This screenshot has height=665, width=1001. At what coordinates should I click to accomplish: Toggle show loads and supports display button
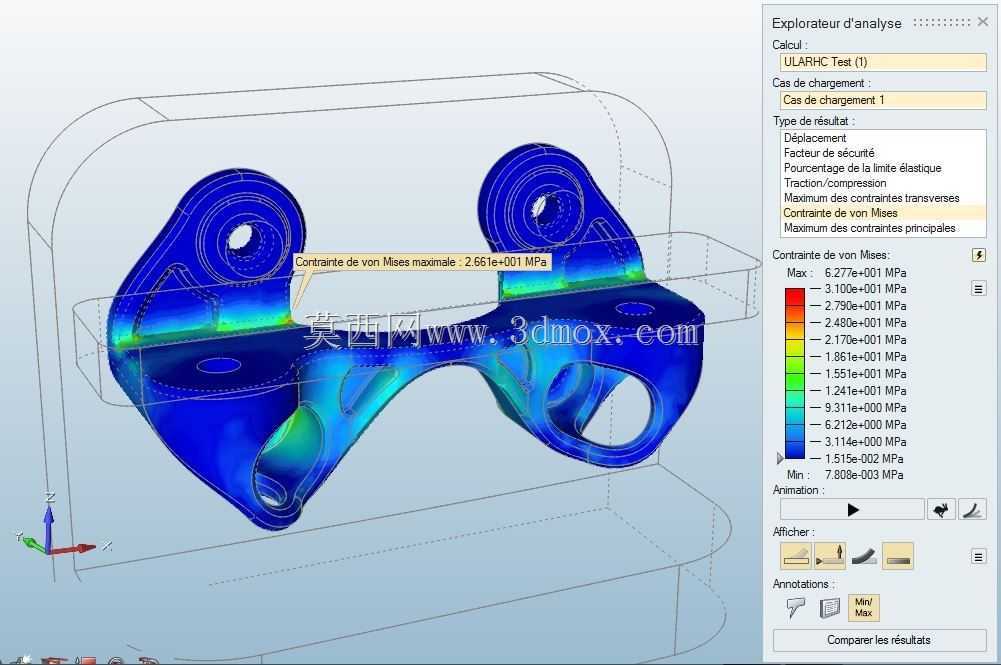click(x=830, y=556)
